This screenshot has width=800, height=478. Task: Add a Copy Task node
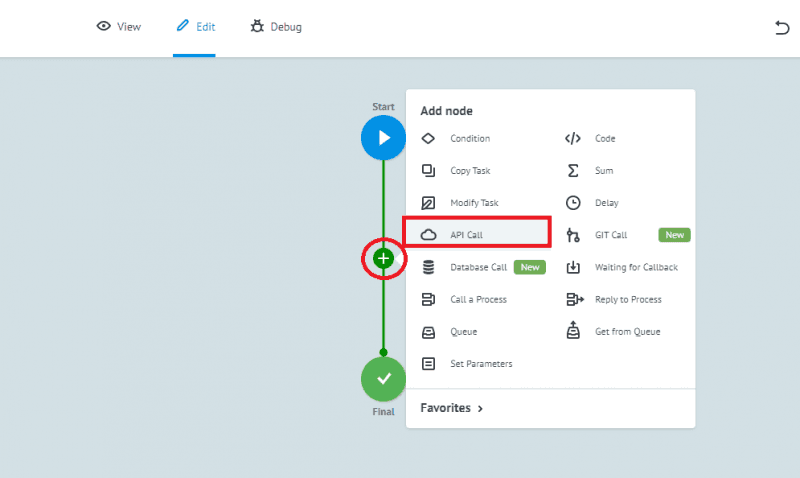tap(470, 170)
